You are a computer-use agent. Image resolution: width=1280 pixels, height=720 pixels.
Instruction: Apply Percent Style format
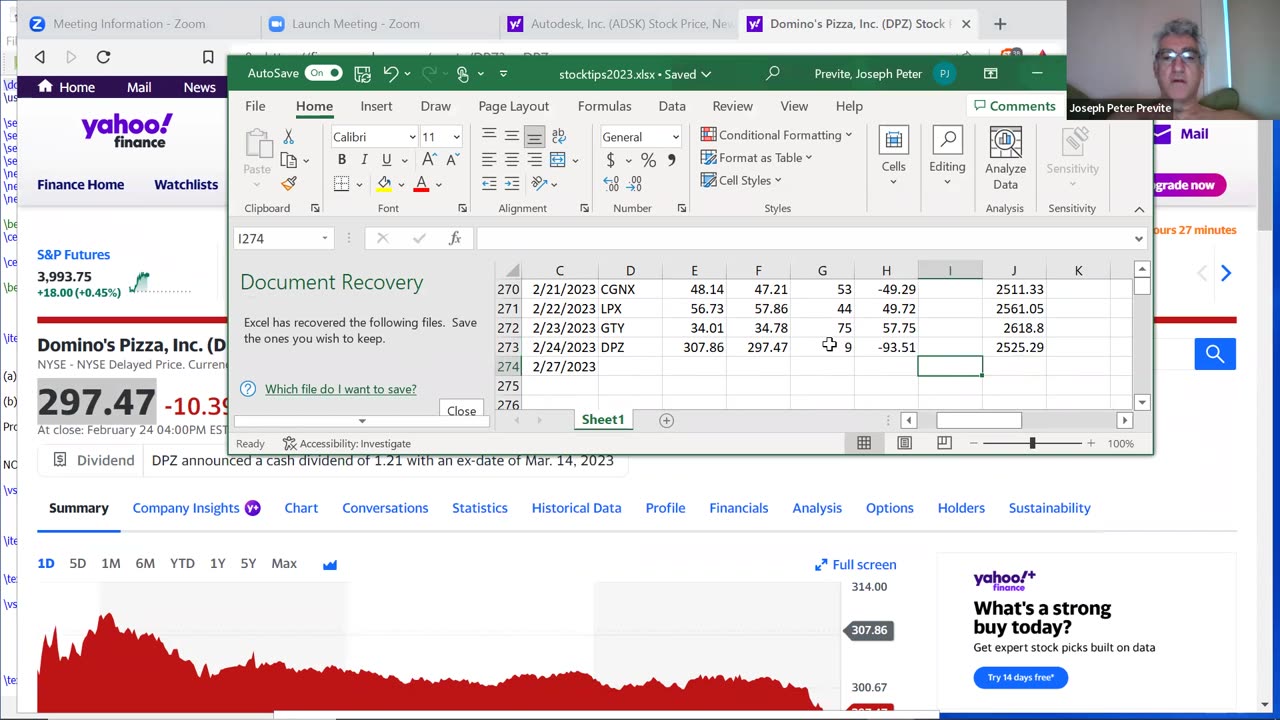pos(648,160)
